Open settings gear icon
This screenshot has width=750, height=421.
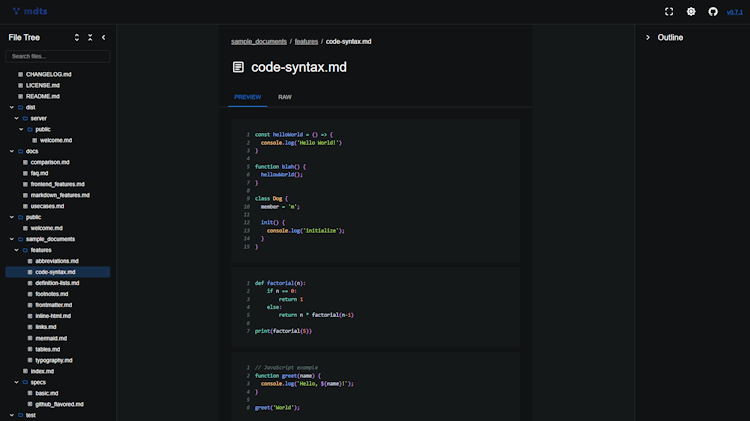click(691, 11)
